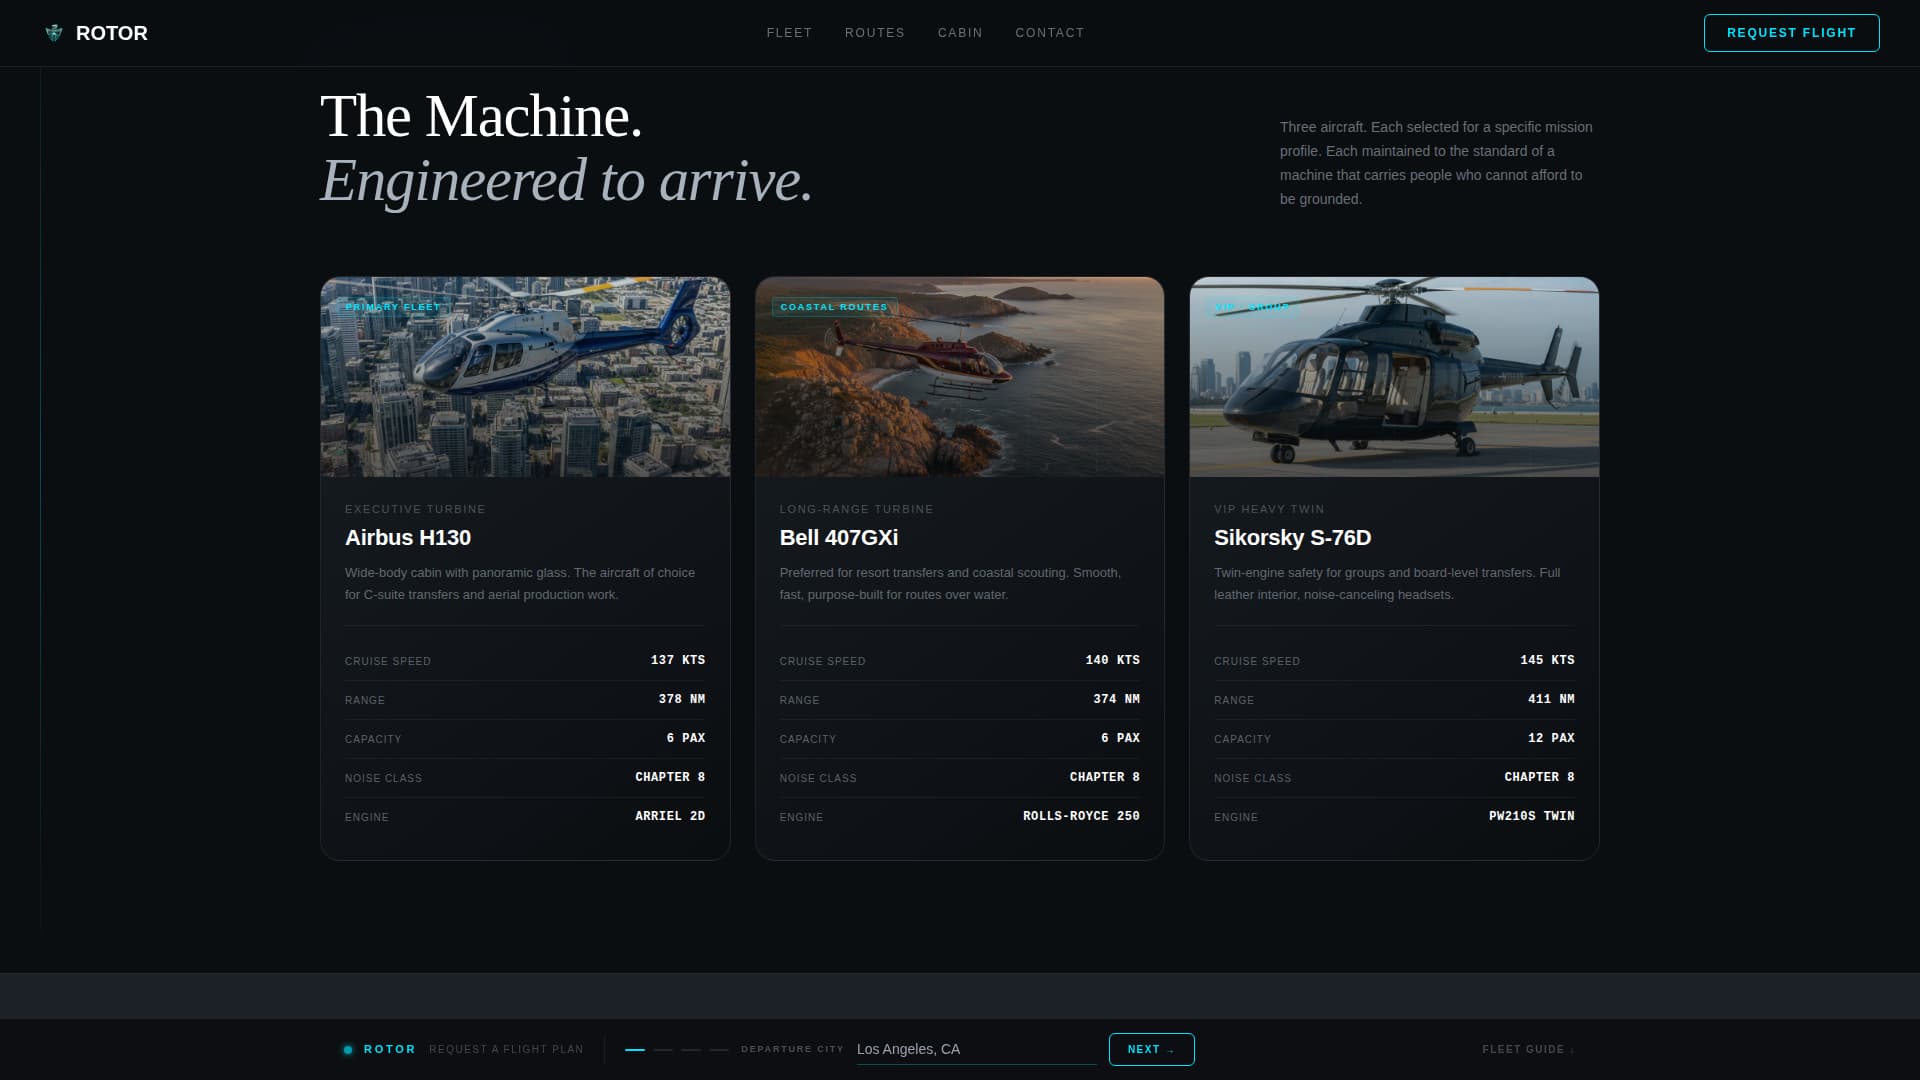Click the Next button in flight planner
Image resolution: width=1920 pixels, height=1080 pixels.
pyautogui.click(x=1151, y=1049)
